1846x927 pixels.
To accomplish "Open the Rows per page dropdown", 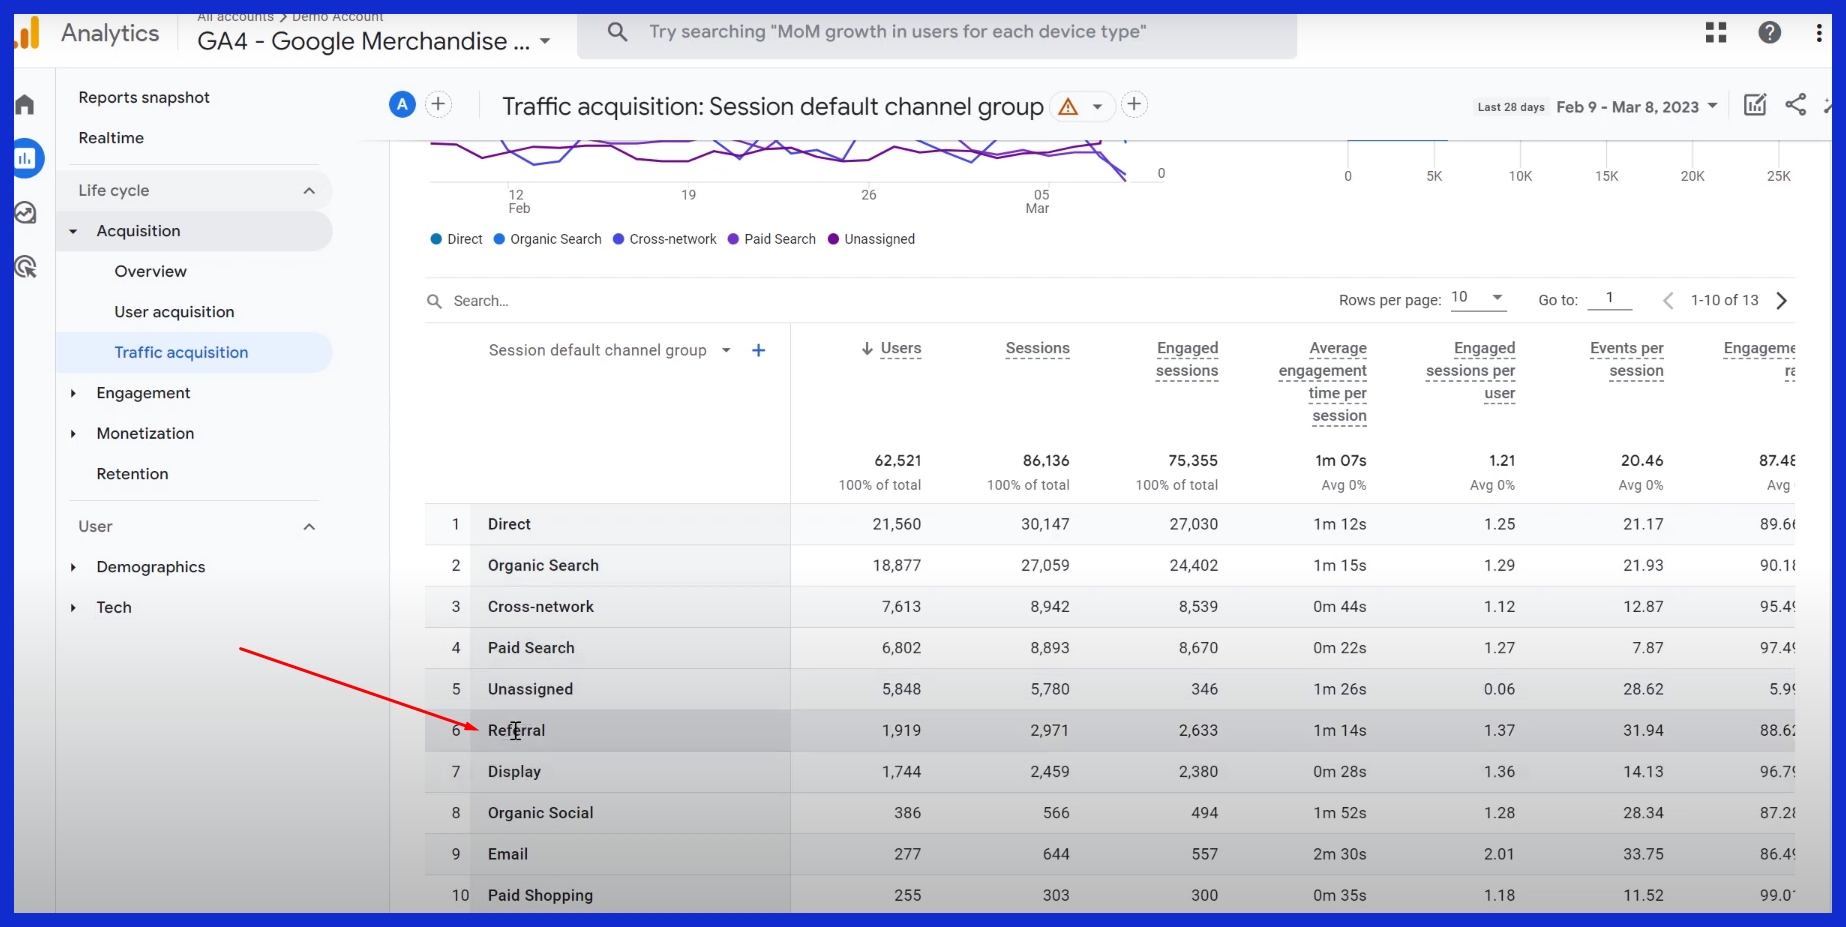I will [x=1478, y=297].
